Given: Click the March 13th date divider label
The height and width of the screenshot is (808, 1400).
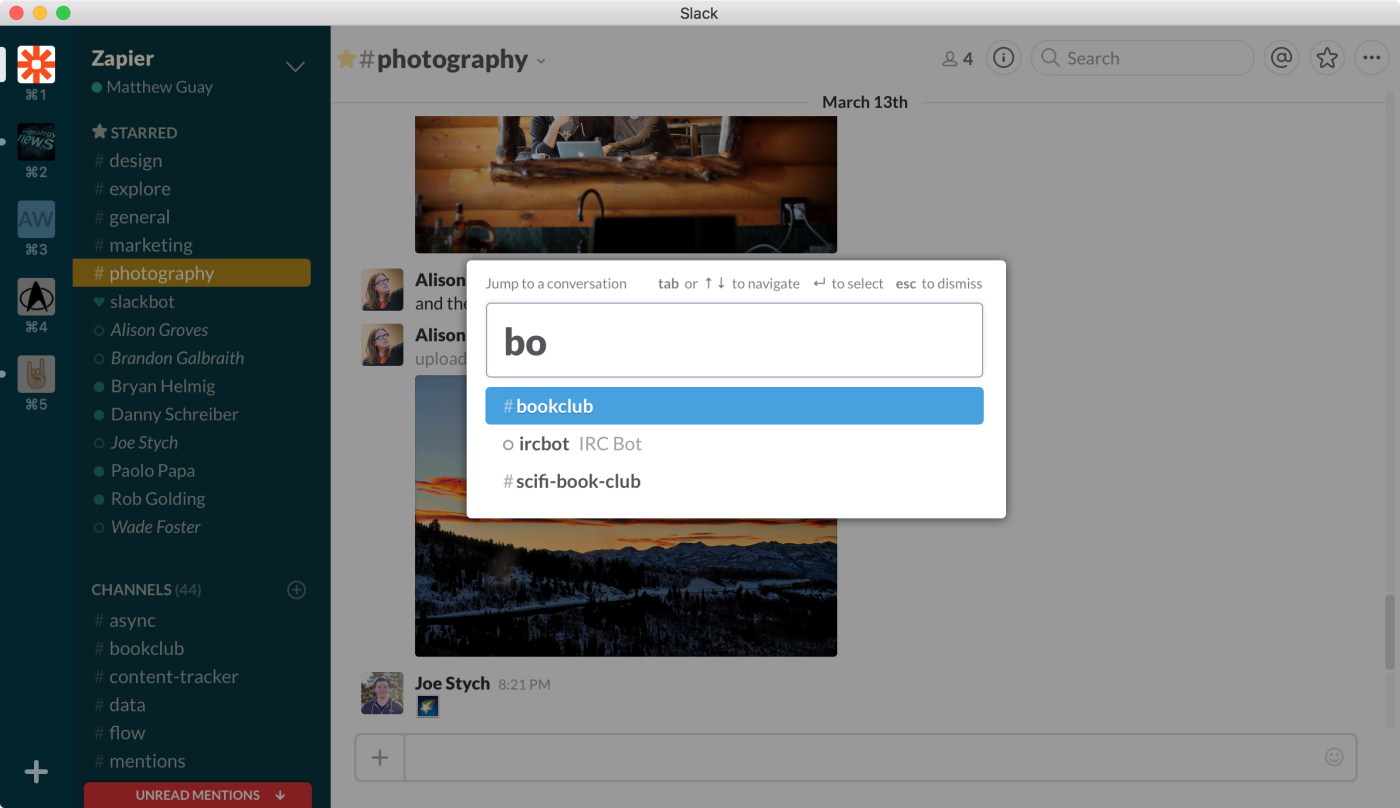Looking at the screenshot, I should [x=865, y=102].
